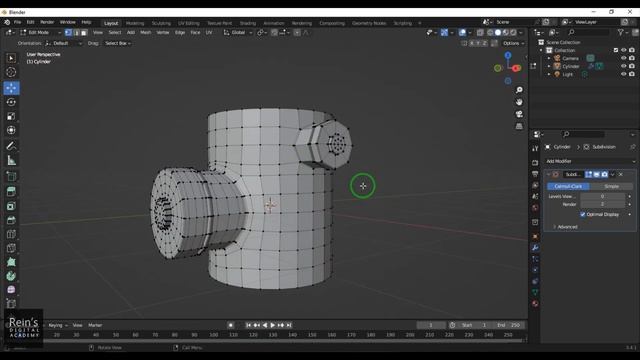The height and width of the screenshot is (360, 640).
Task: Hide the Camera object in outliner
Action: click(624, 58)
